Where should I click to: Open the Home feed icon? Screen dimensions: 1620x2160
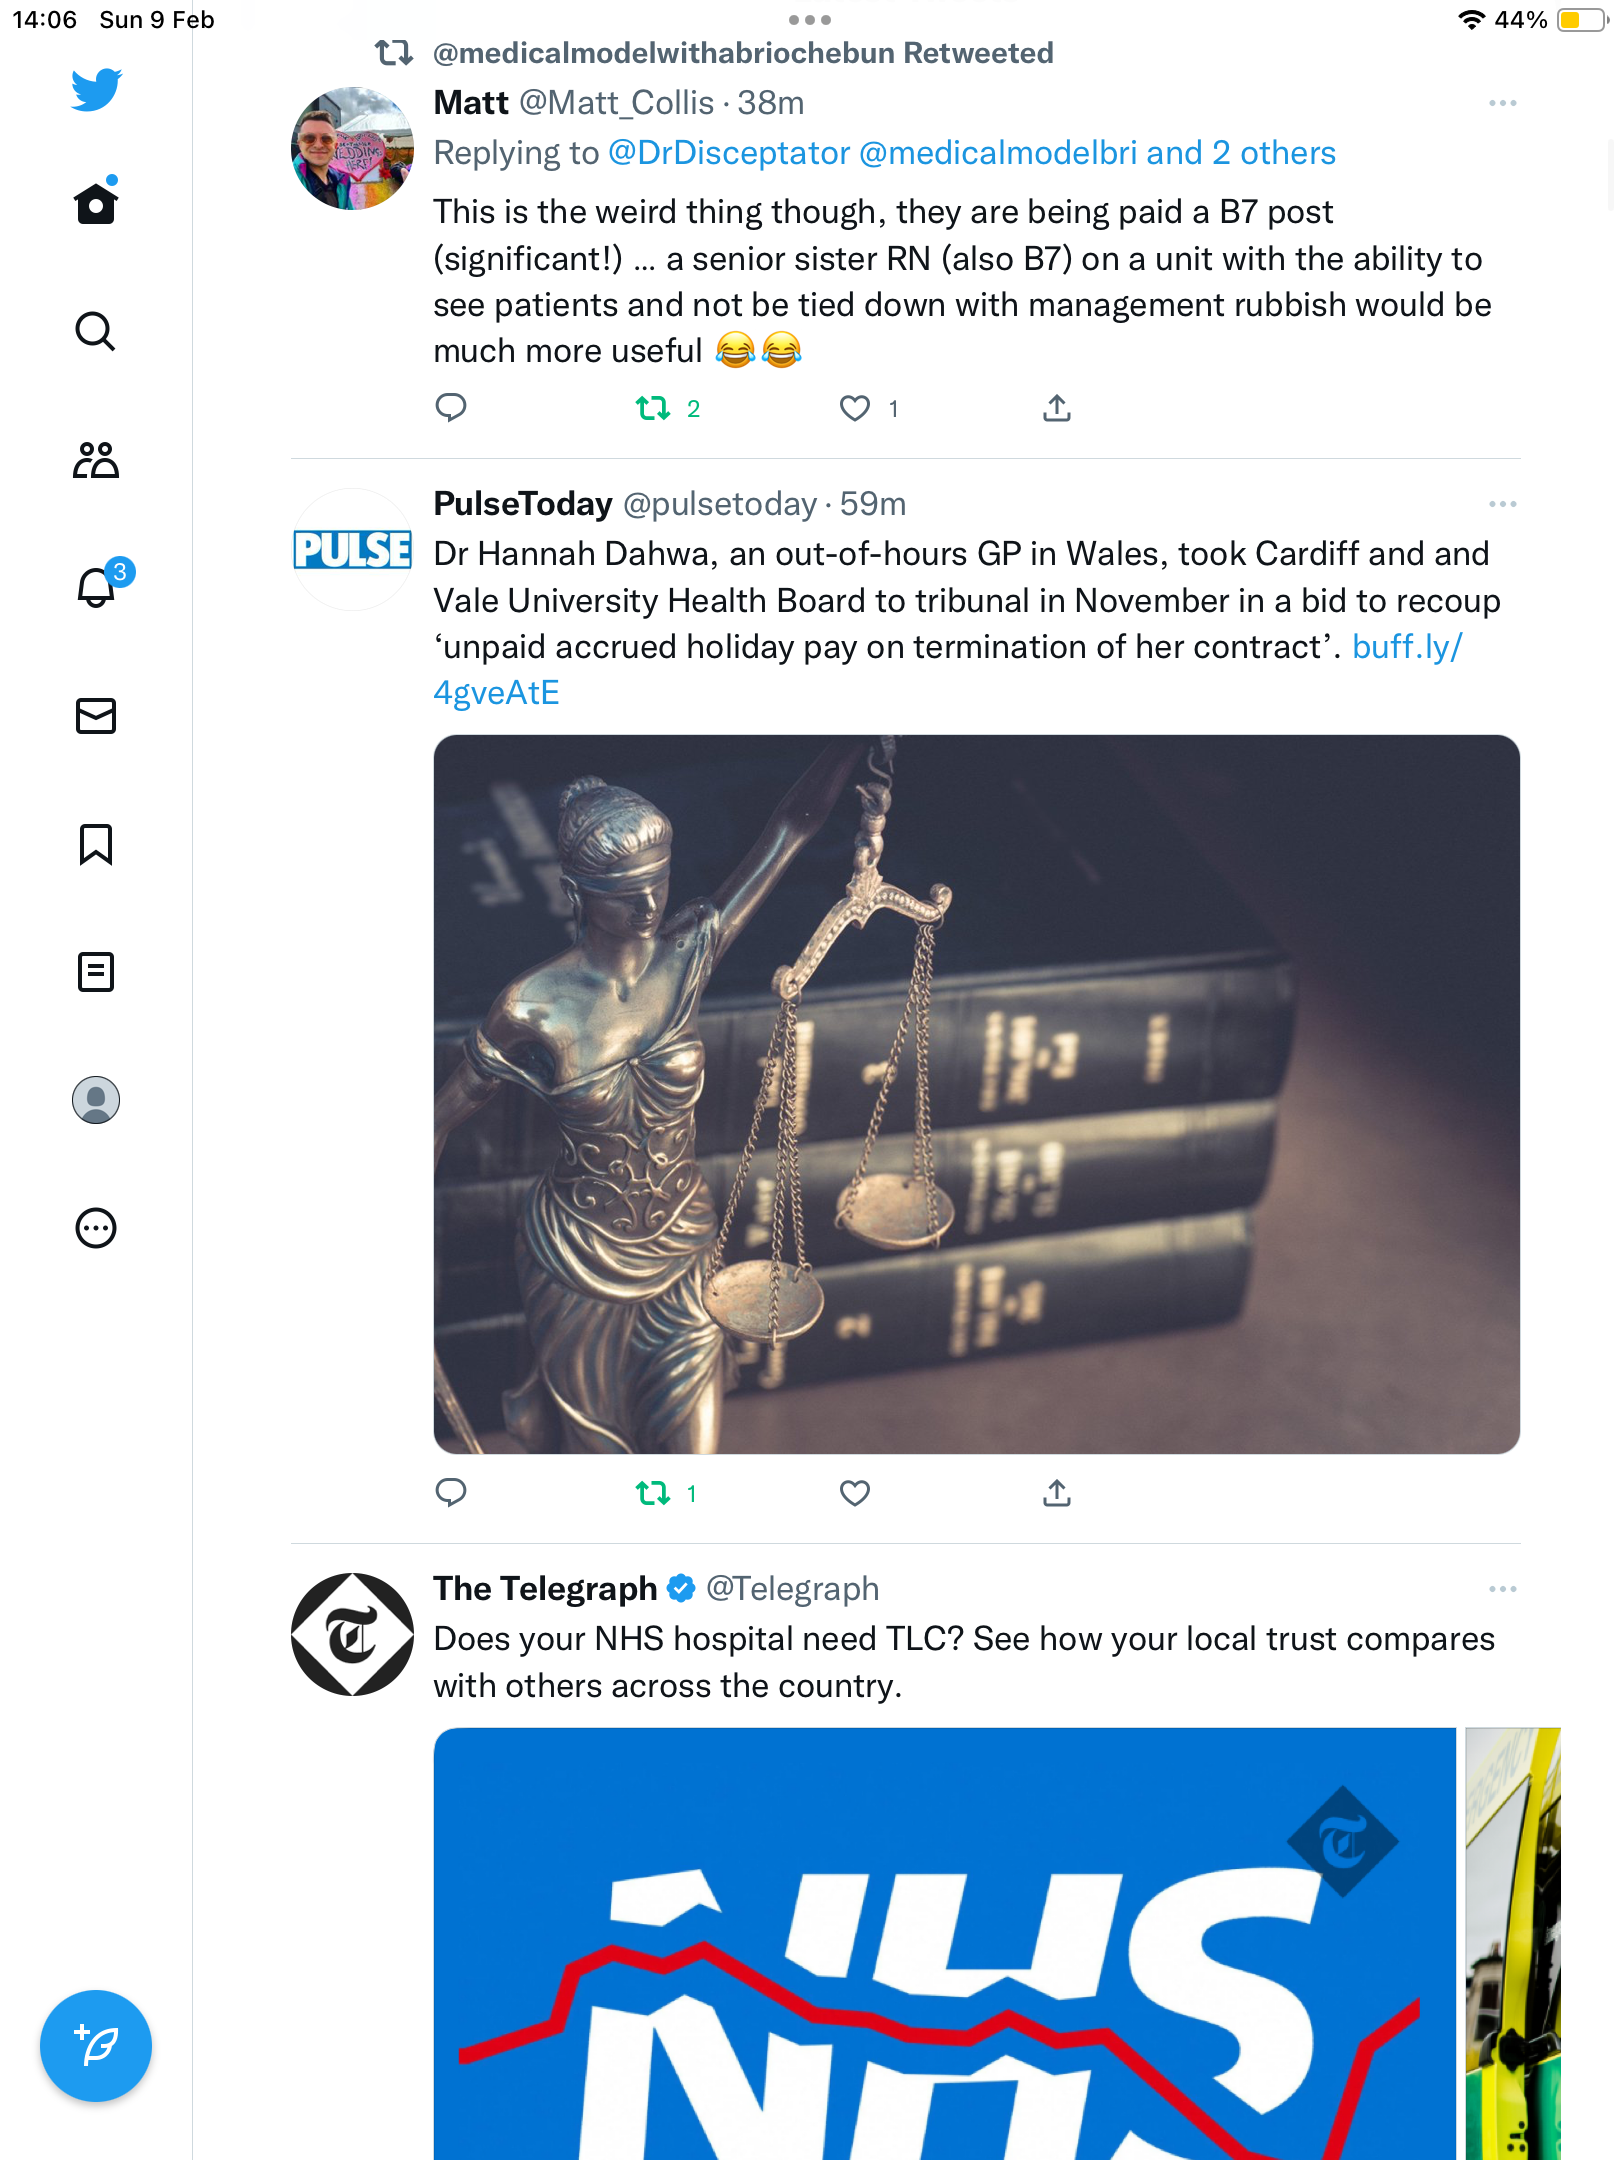(x=96, y=203)
